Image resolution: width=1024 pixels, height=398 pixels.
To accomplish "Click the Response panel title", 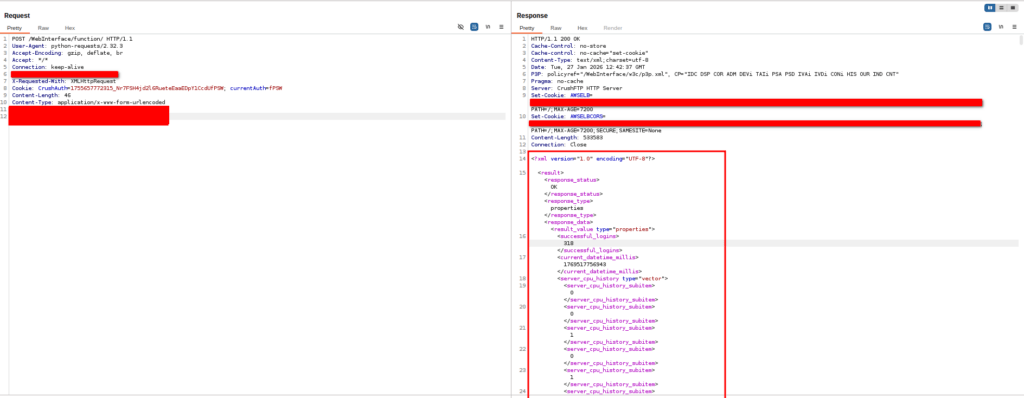I will 532,15.
